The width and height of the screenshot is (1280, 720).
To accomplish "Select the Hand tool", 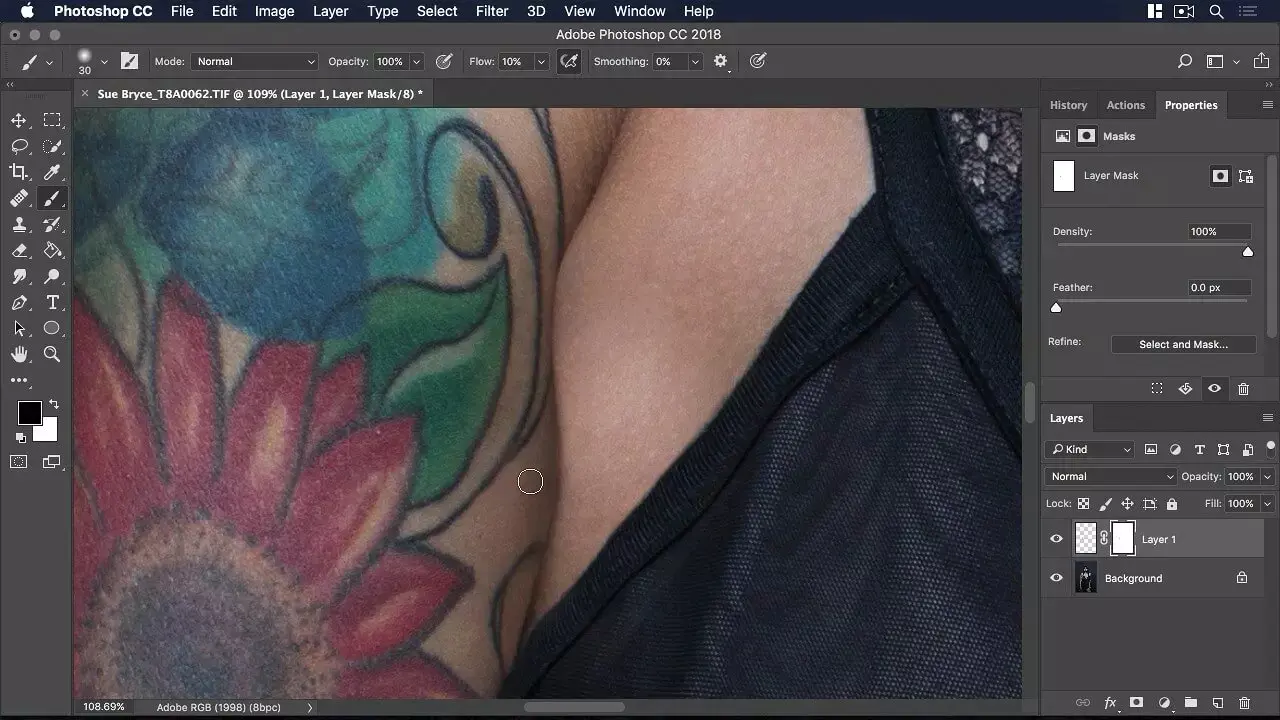I will click(19, 354).
